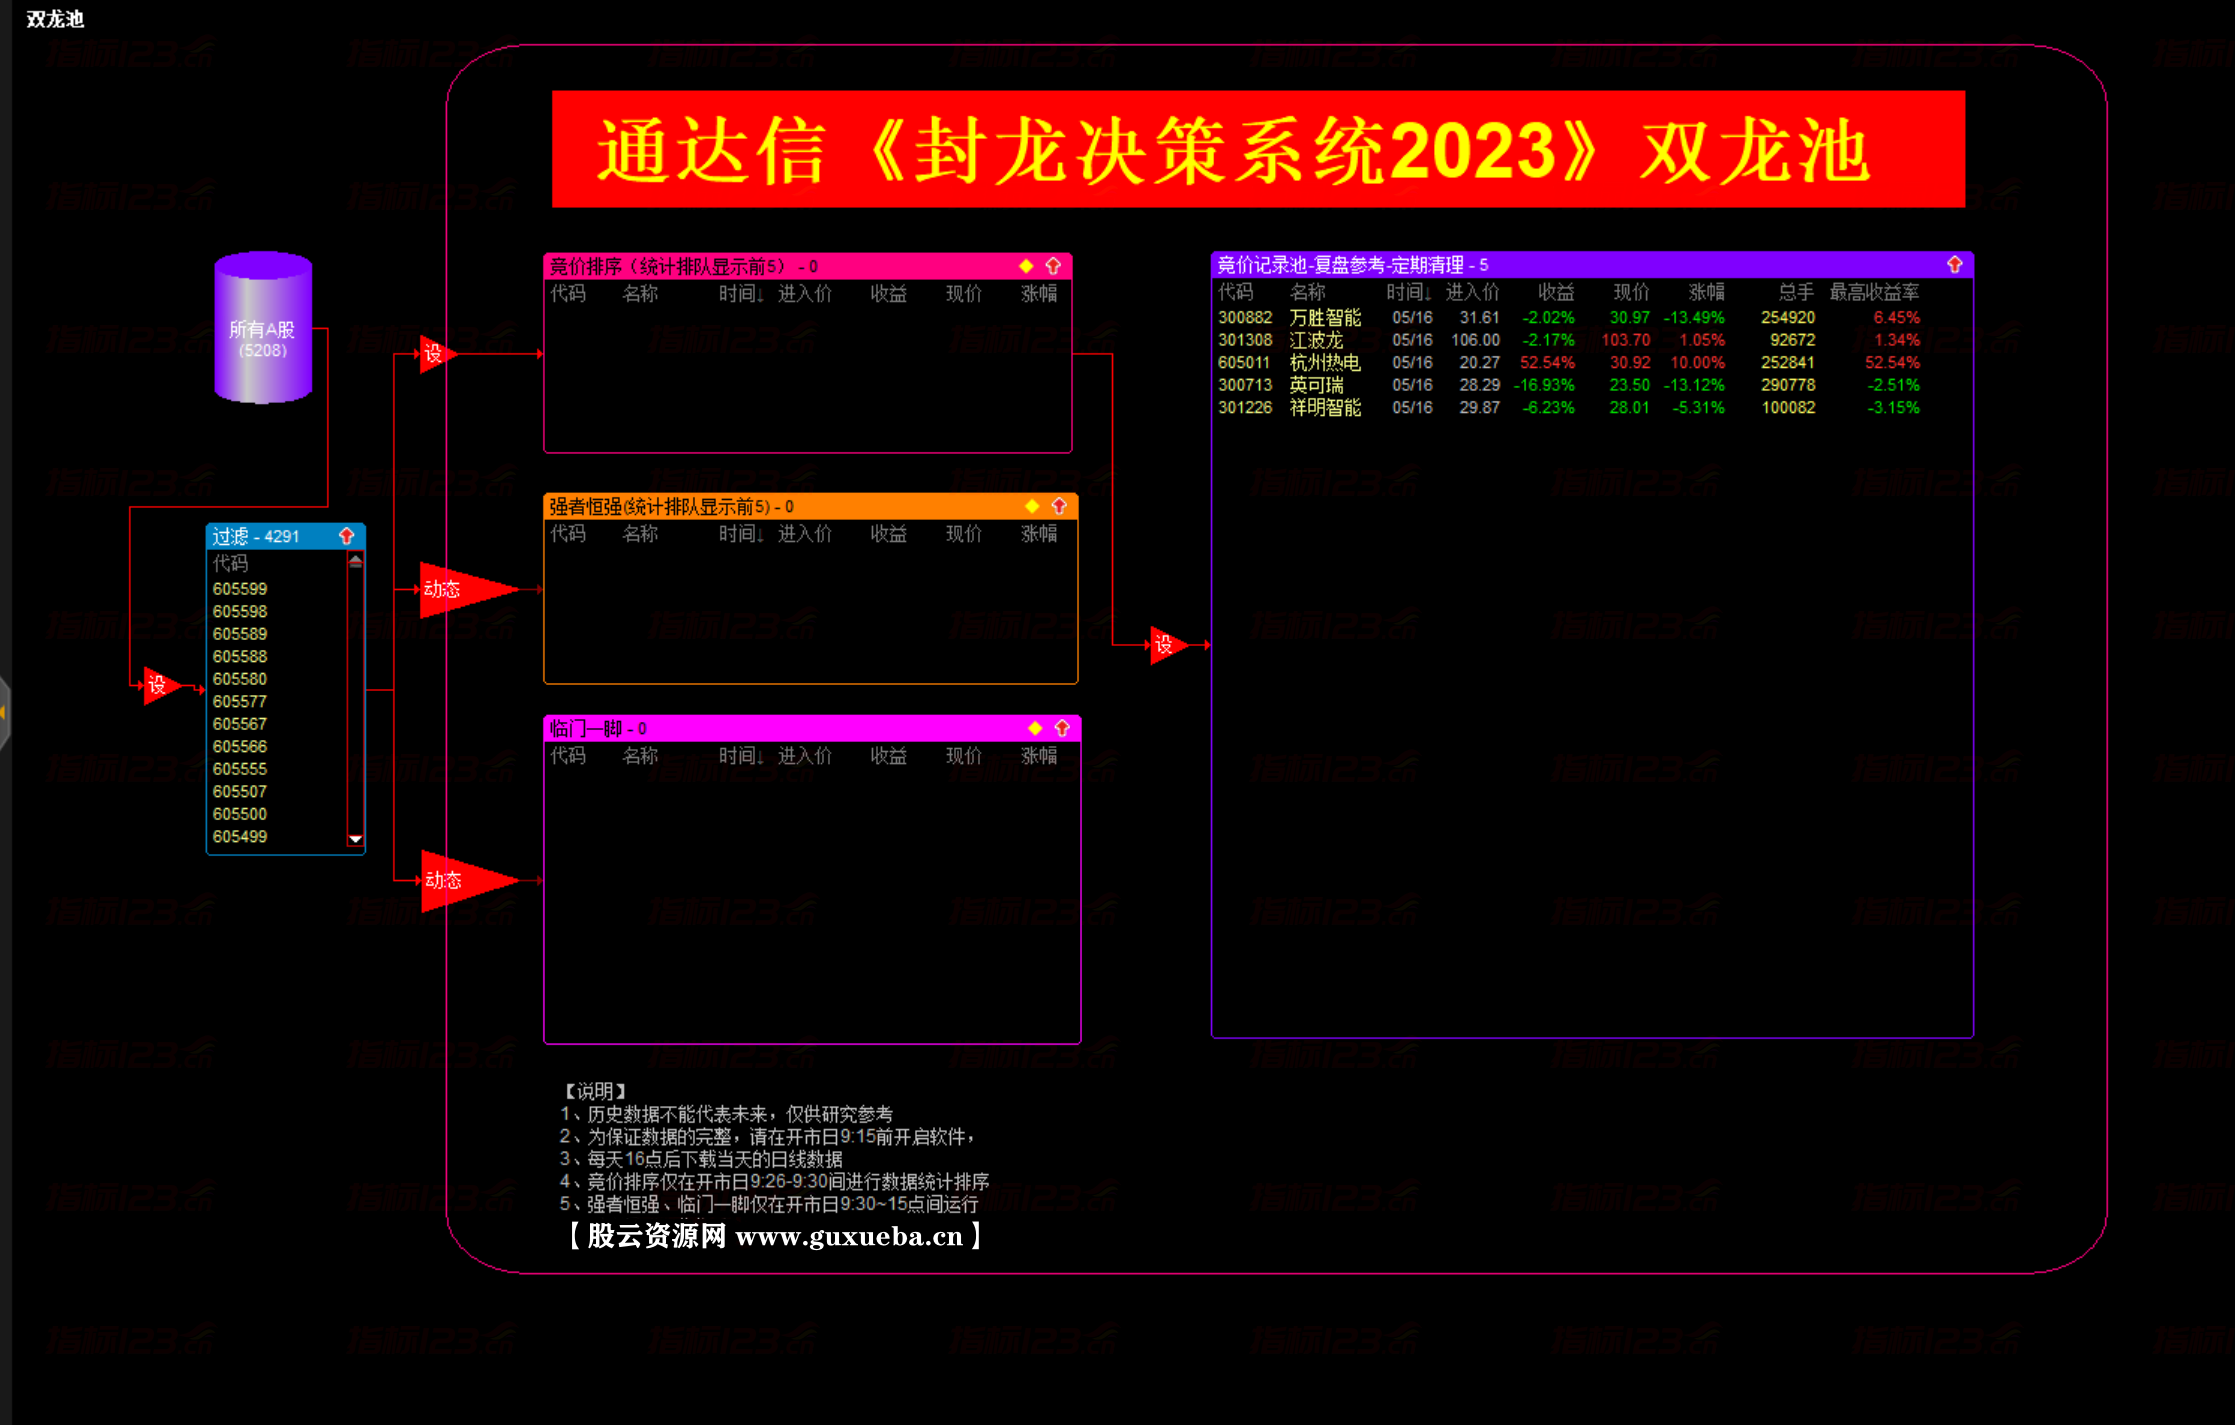2235x1425 pixels.
Task: Click the scroll-down arrow in the 过滤 list
Action: pyautogui.click(x=354, y=838)
